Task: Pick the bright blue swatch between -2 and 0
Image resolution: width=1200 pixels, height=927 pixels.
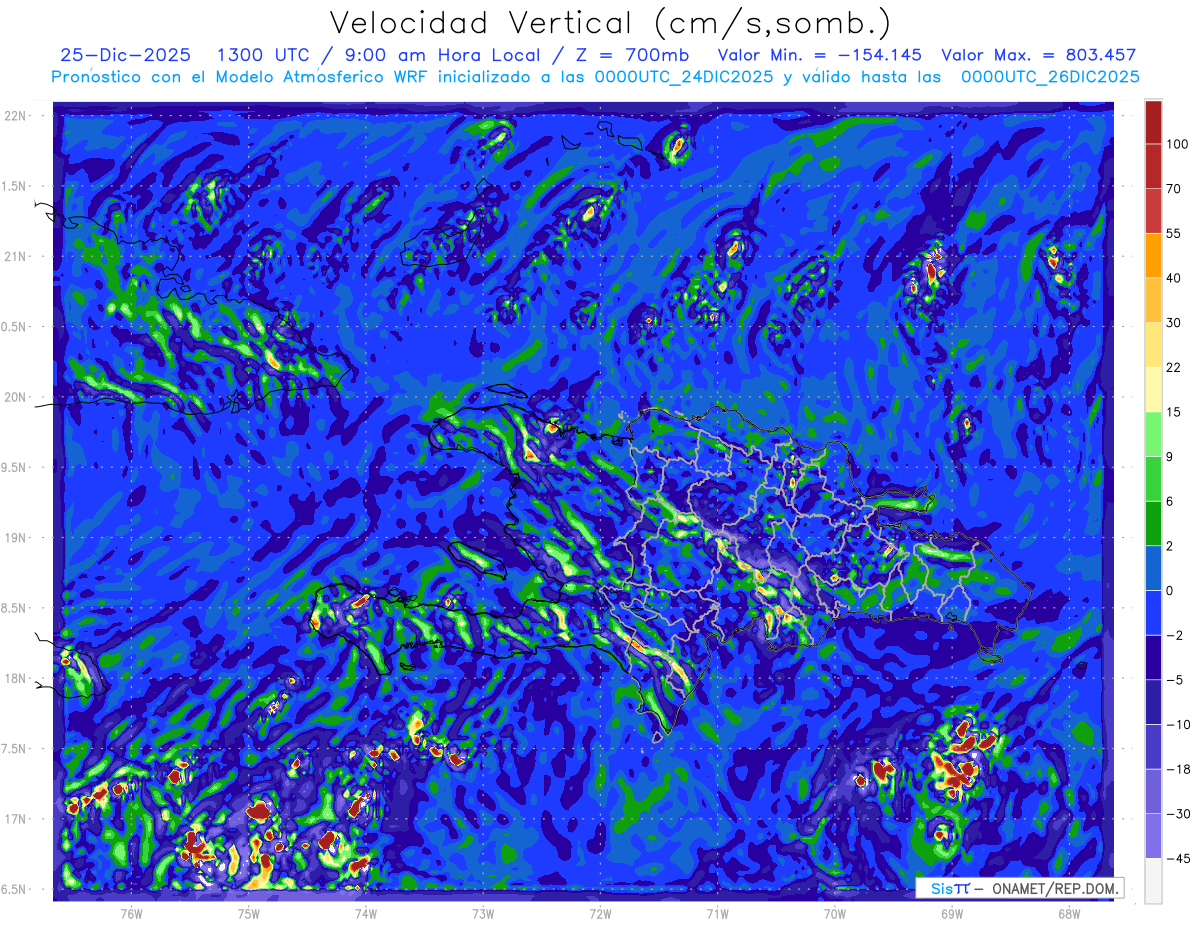Action: [x=1154, y=612]
